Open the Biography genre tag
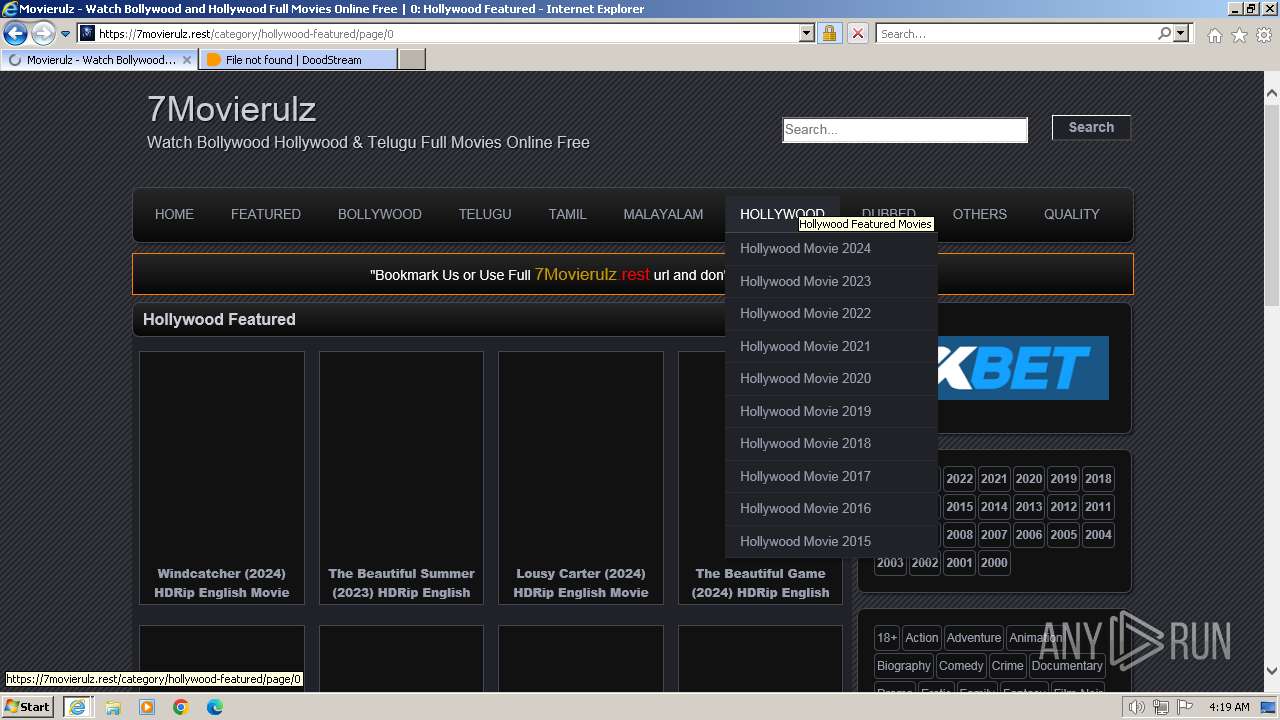The width and height of the screenshot is (1280, 720). [904, 666]
